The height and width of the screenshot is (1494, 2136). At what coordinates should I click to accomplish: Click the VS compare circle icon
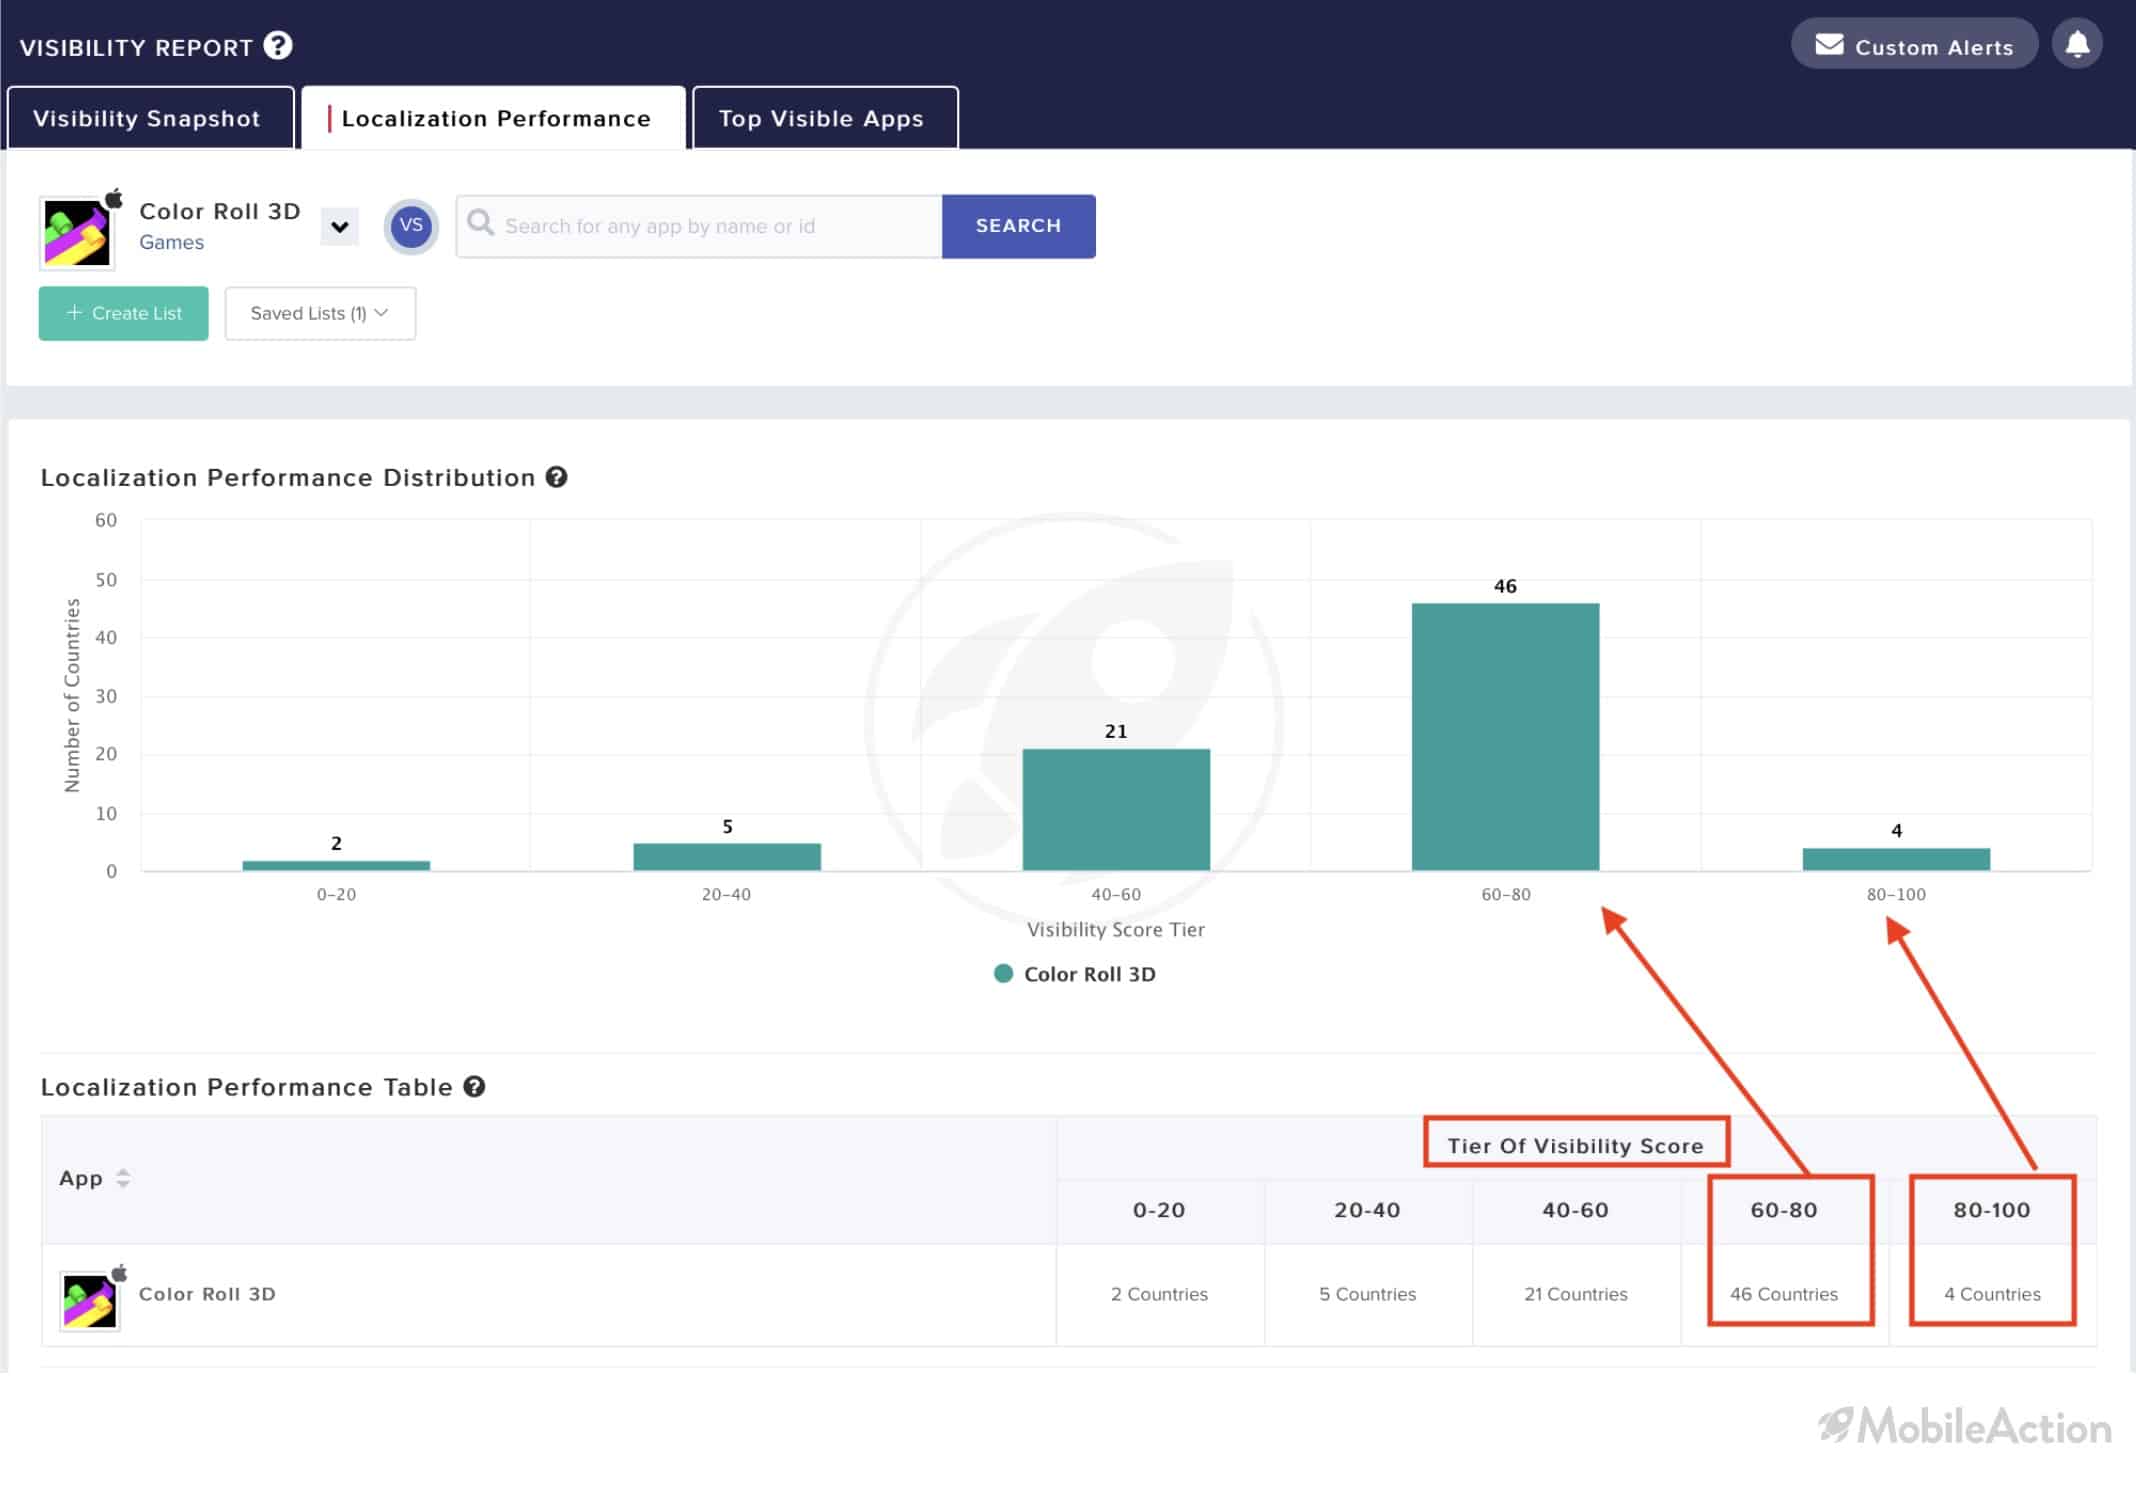[411, 226]
